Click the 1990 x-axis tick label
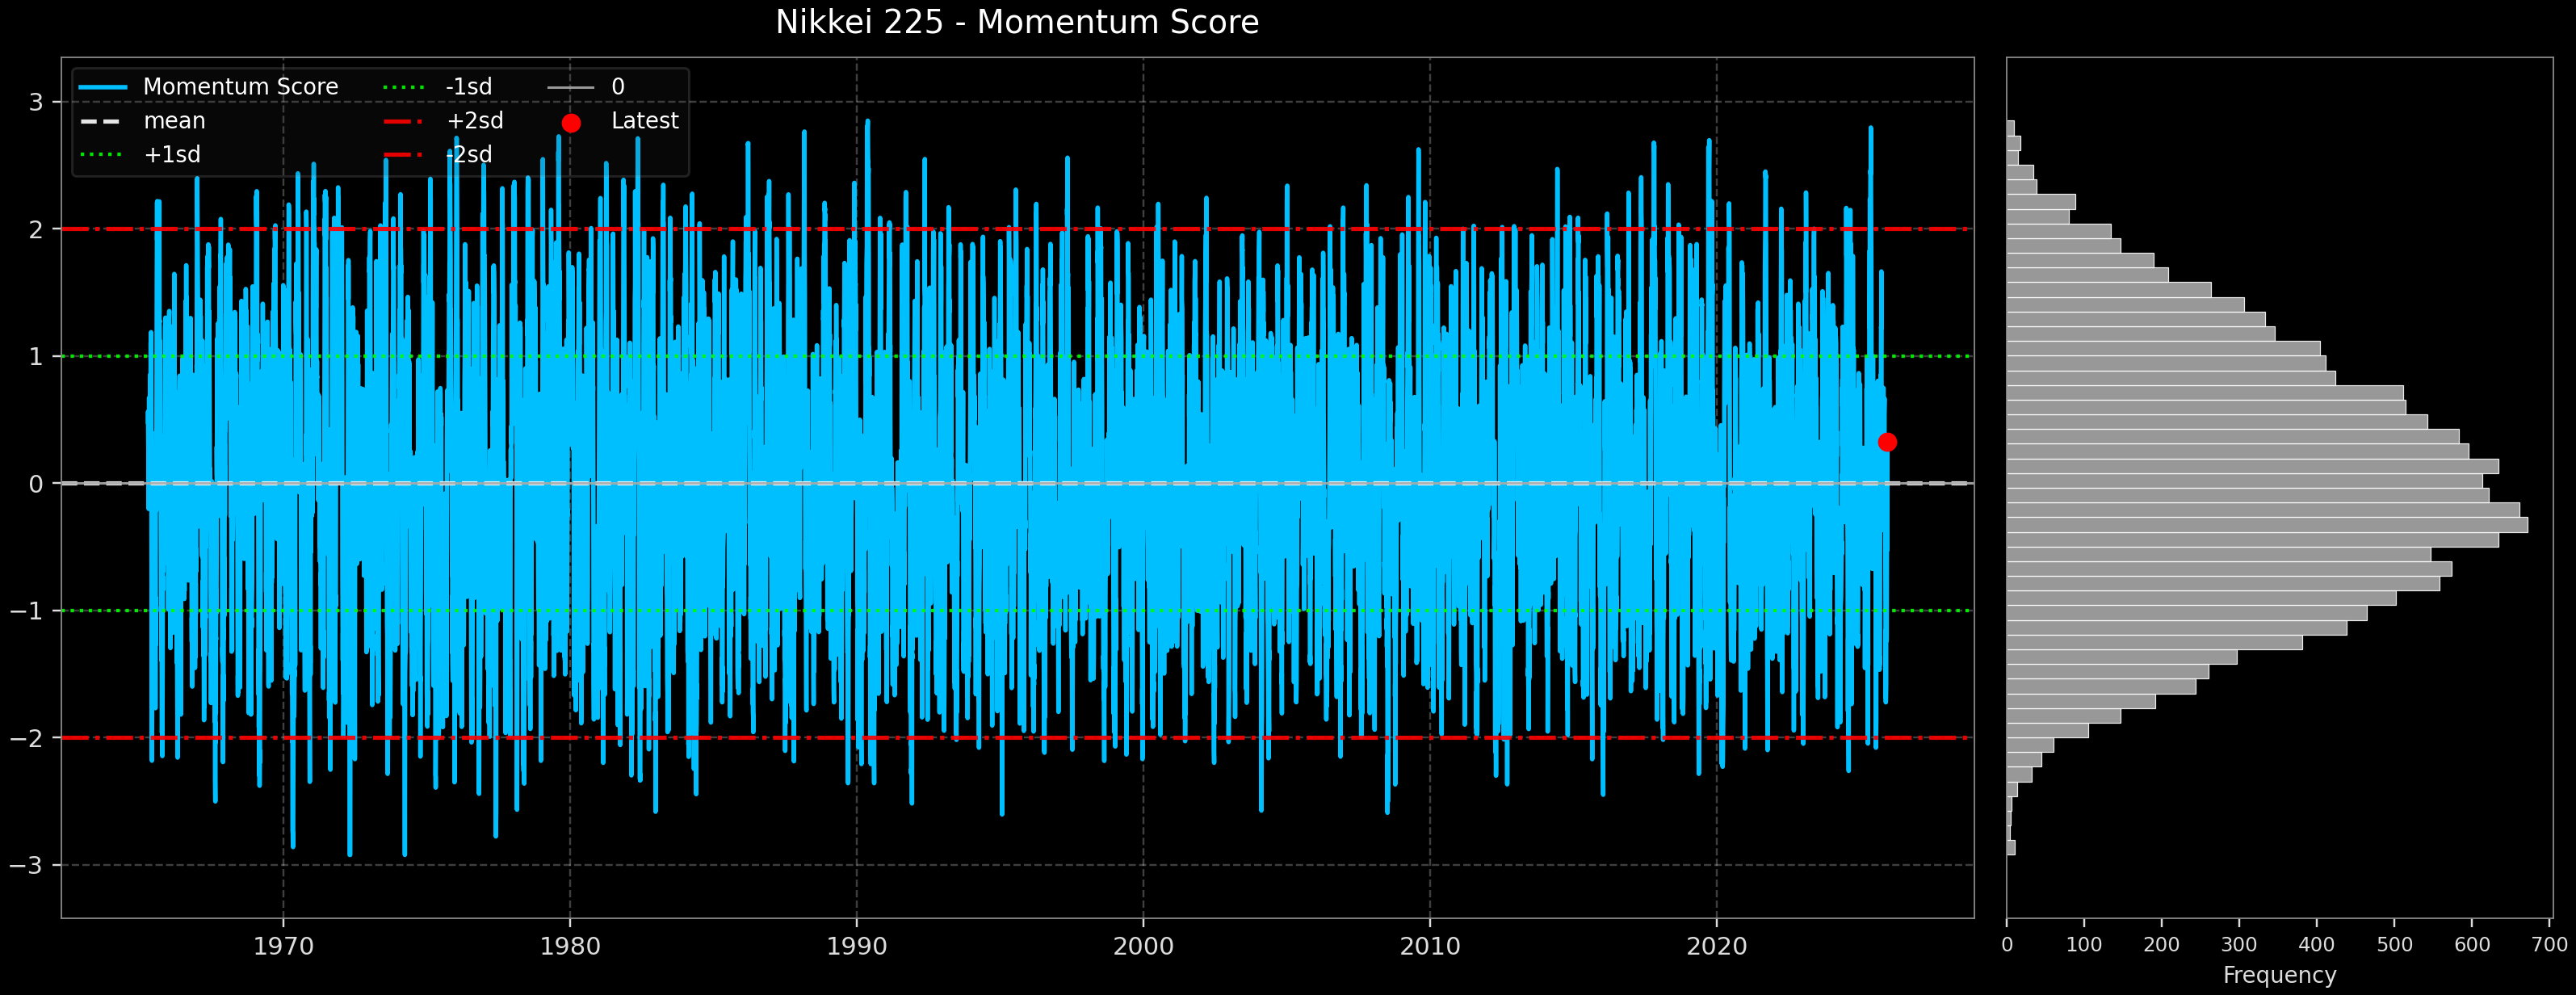 (856, 946)
